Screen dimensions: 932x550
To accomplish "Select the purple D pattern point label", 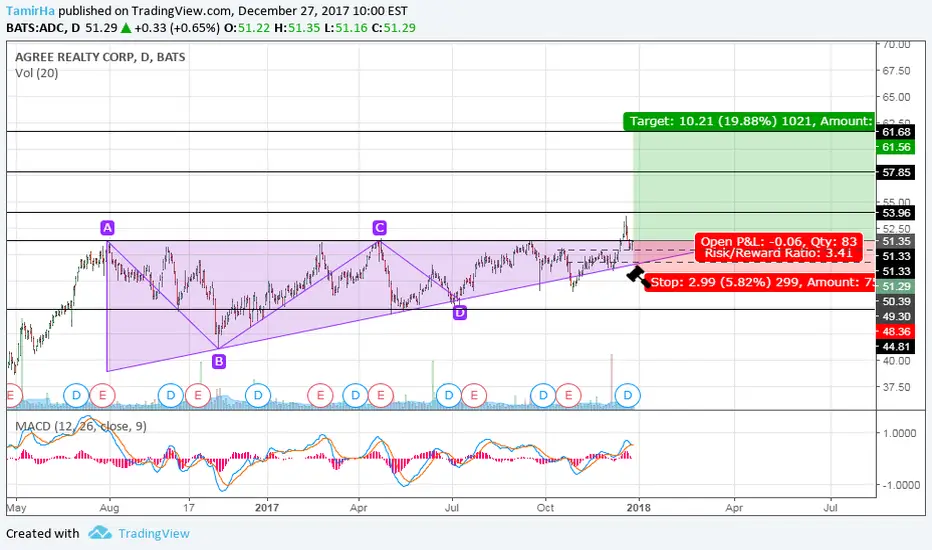I will click(459, 312).
